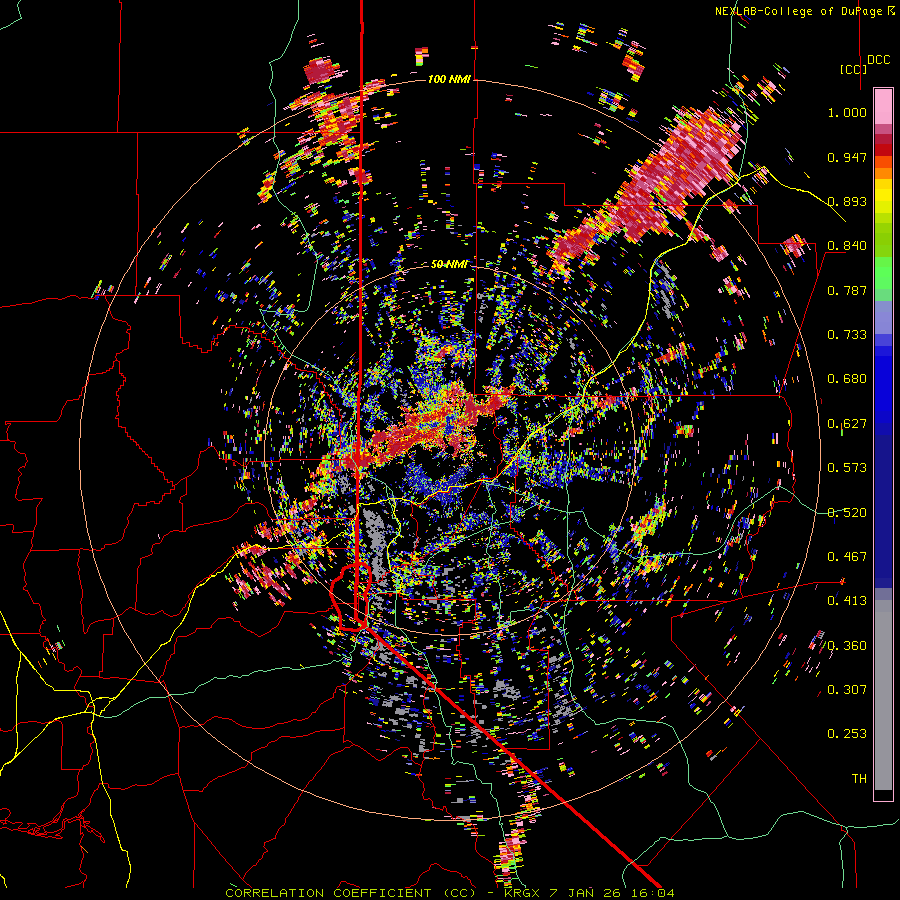Pick the pink top segment of color scale

(x=883, y=106)
